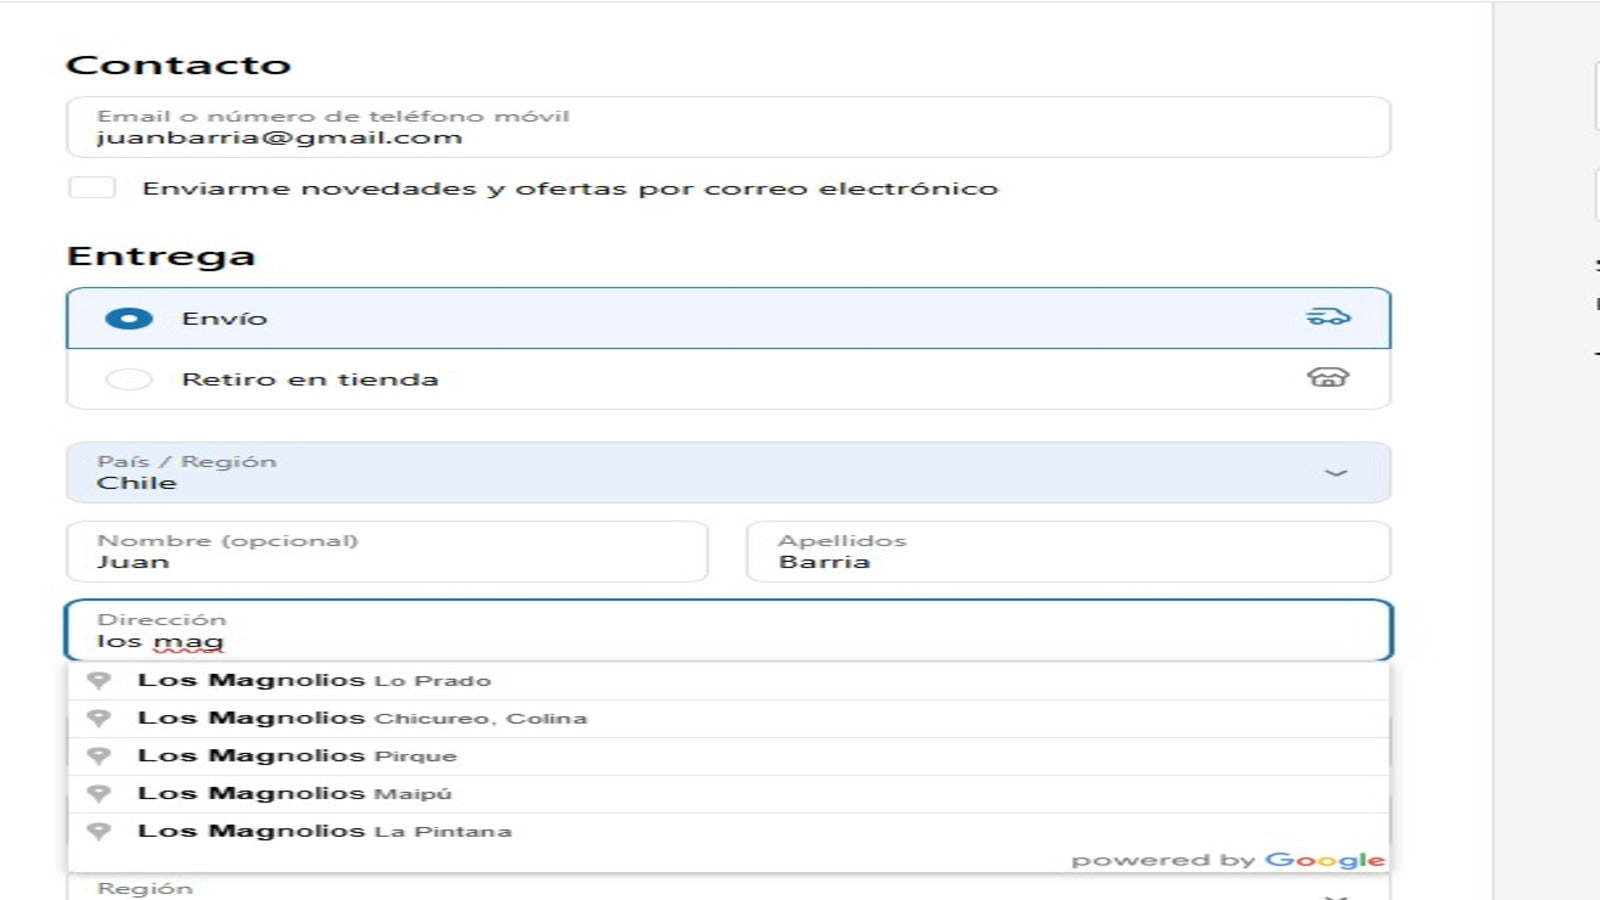This screenshot has height=900, width=1600.
Task: Click the highlighted Envío option row
Action: (700, 317)
